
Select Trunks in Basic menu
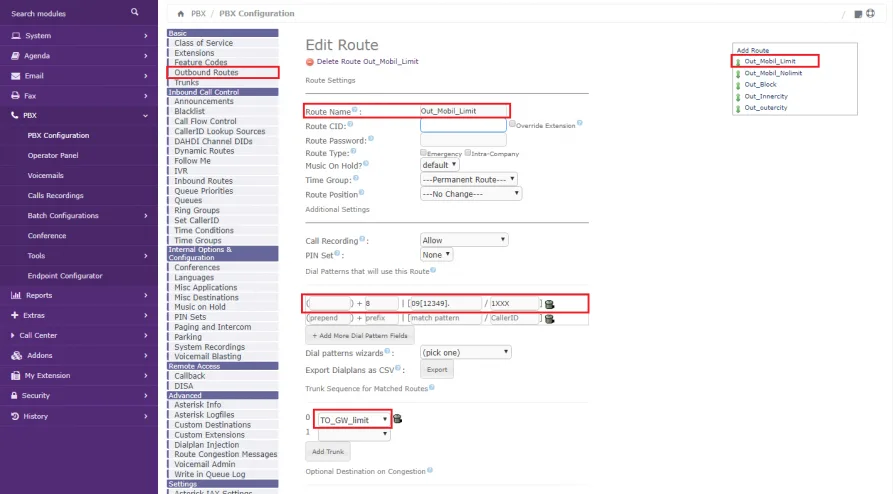[x=187, y=83]
